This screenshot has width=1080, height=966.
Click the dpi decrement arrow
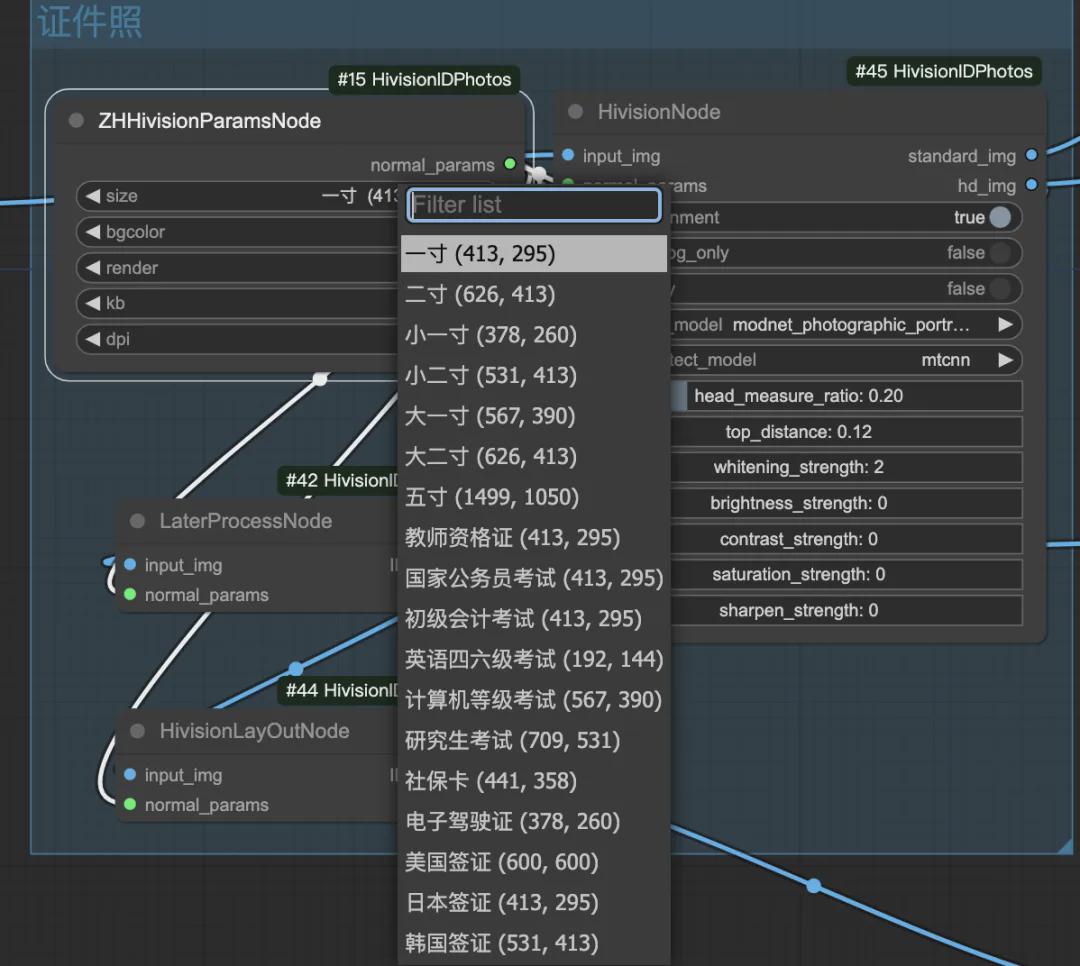click(93, 338)
